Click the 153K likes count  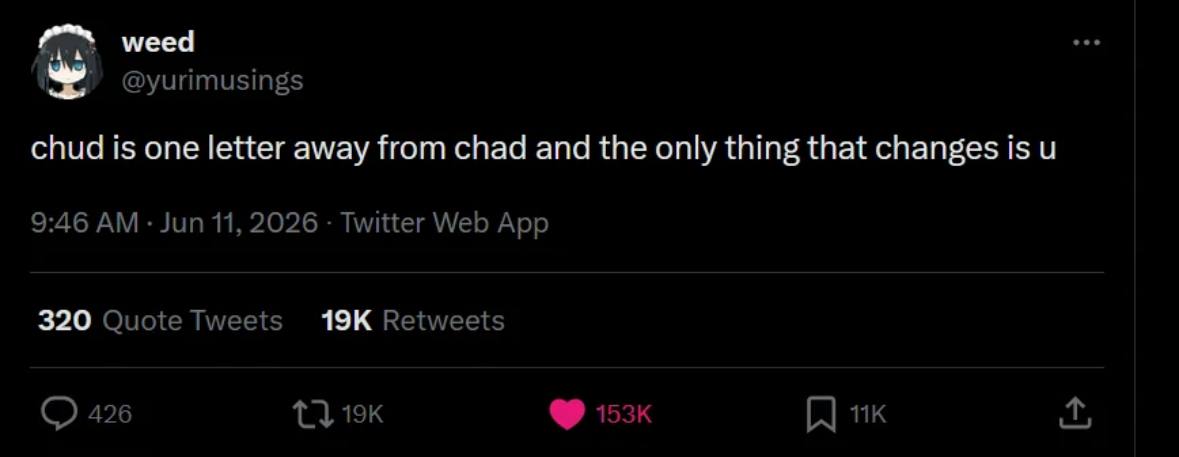pos(623,414)
